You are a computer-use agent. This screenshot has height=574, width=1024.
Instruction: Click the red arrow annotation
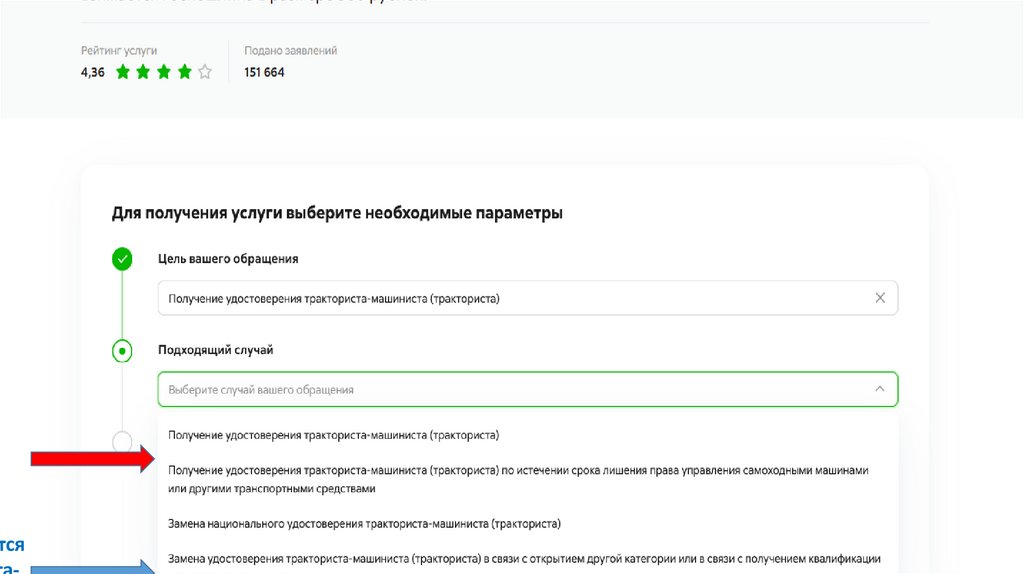pyautogui.click(x=92, y=459)
